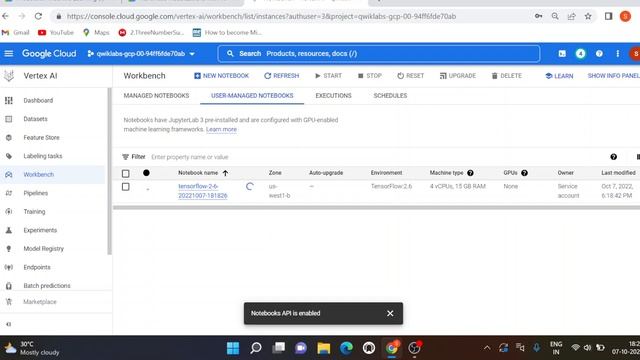Click New Notebook button
This screenshot has height=360, width=640.
point(221,76)
